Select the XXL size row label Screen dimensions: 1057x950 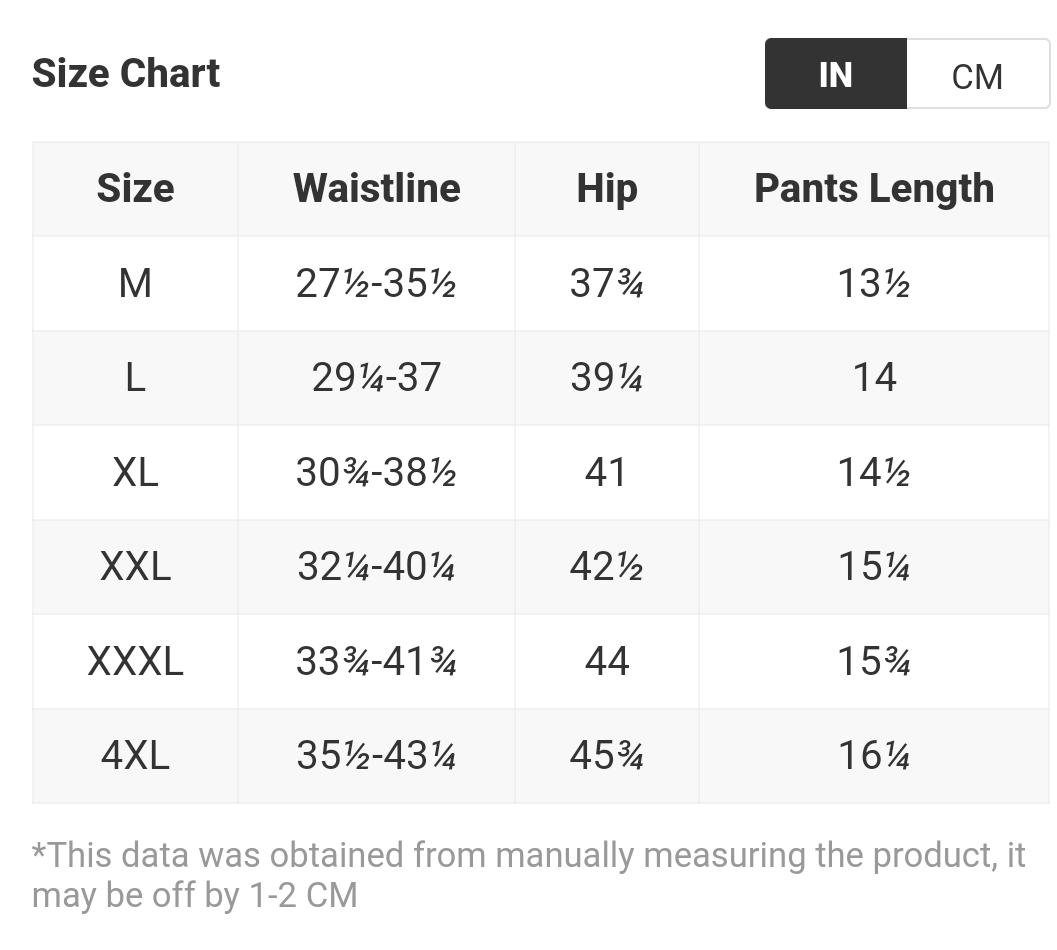[135, 567]
